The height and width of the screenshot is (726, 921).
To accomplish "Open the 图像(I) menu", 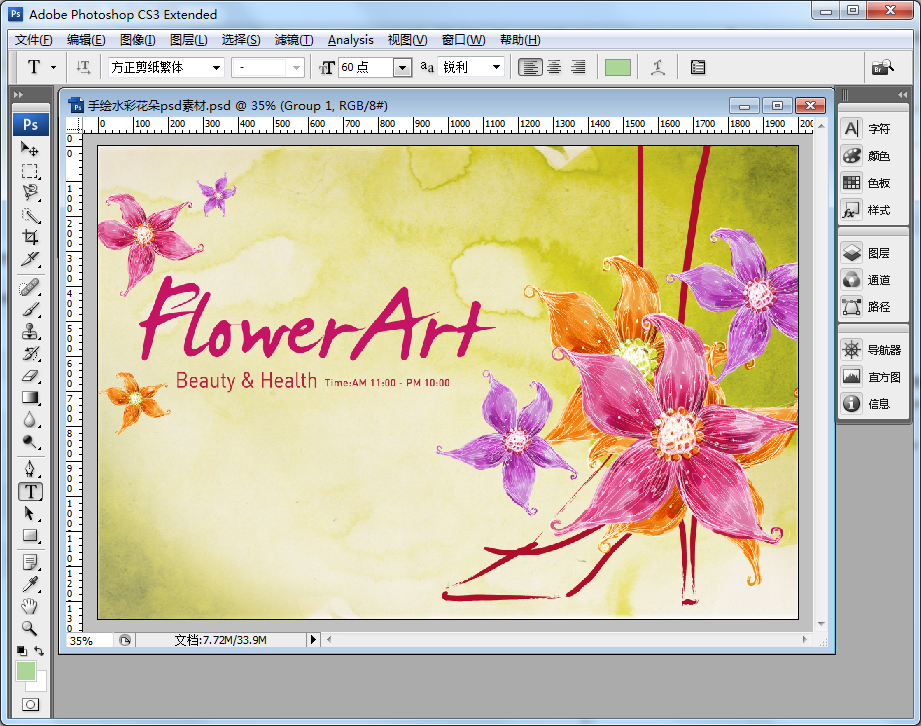I will click(137, 40).
